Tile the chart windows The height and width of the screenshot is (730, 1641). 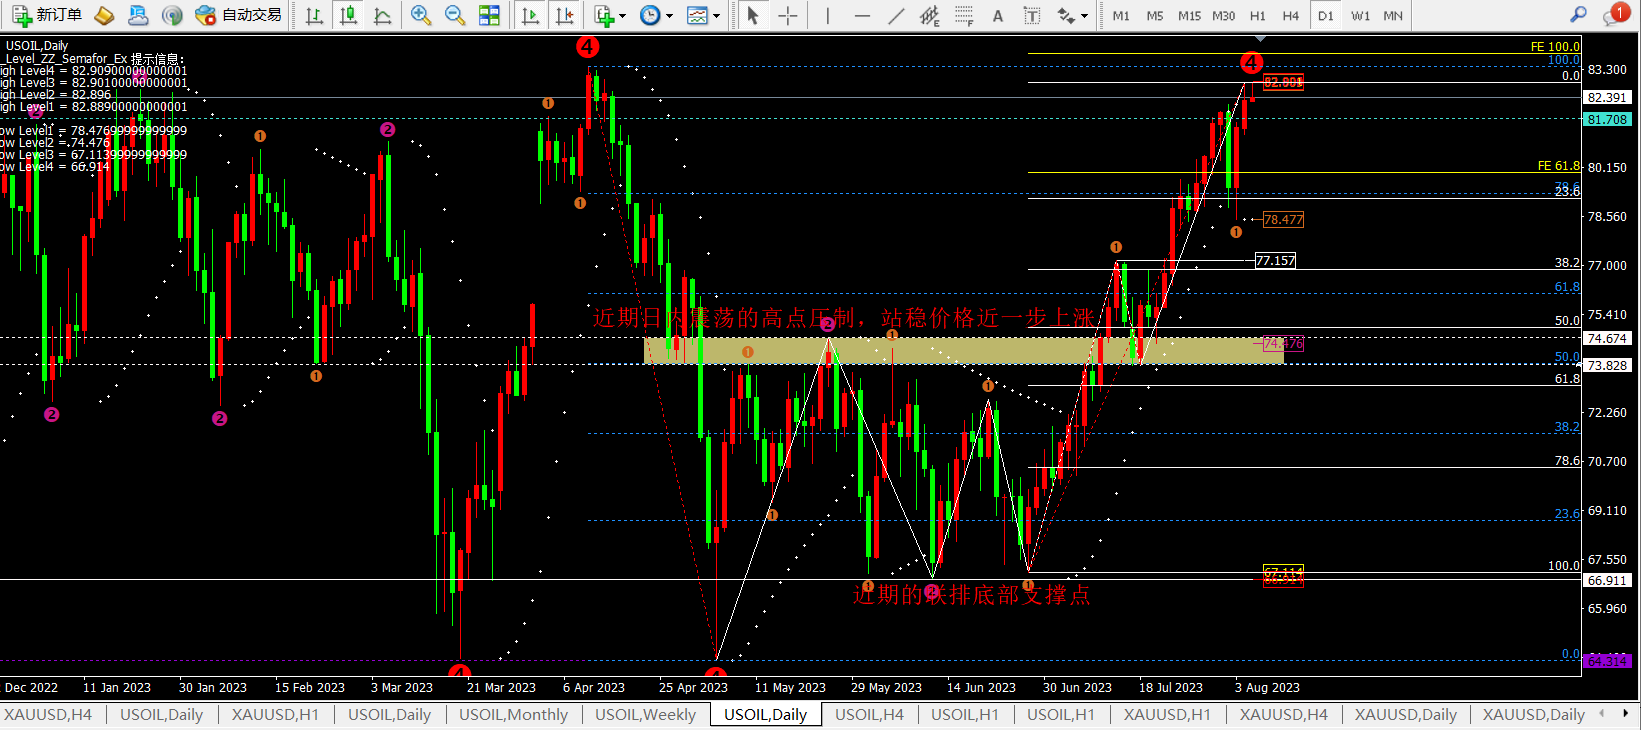click(x=489, y=15)
